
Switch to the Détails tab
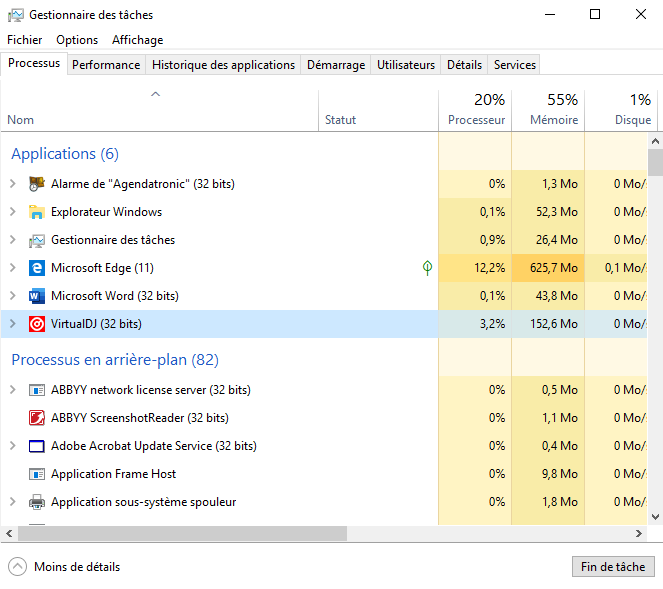coord(464,65)
